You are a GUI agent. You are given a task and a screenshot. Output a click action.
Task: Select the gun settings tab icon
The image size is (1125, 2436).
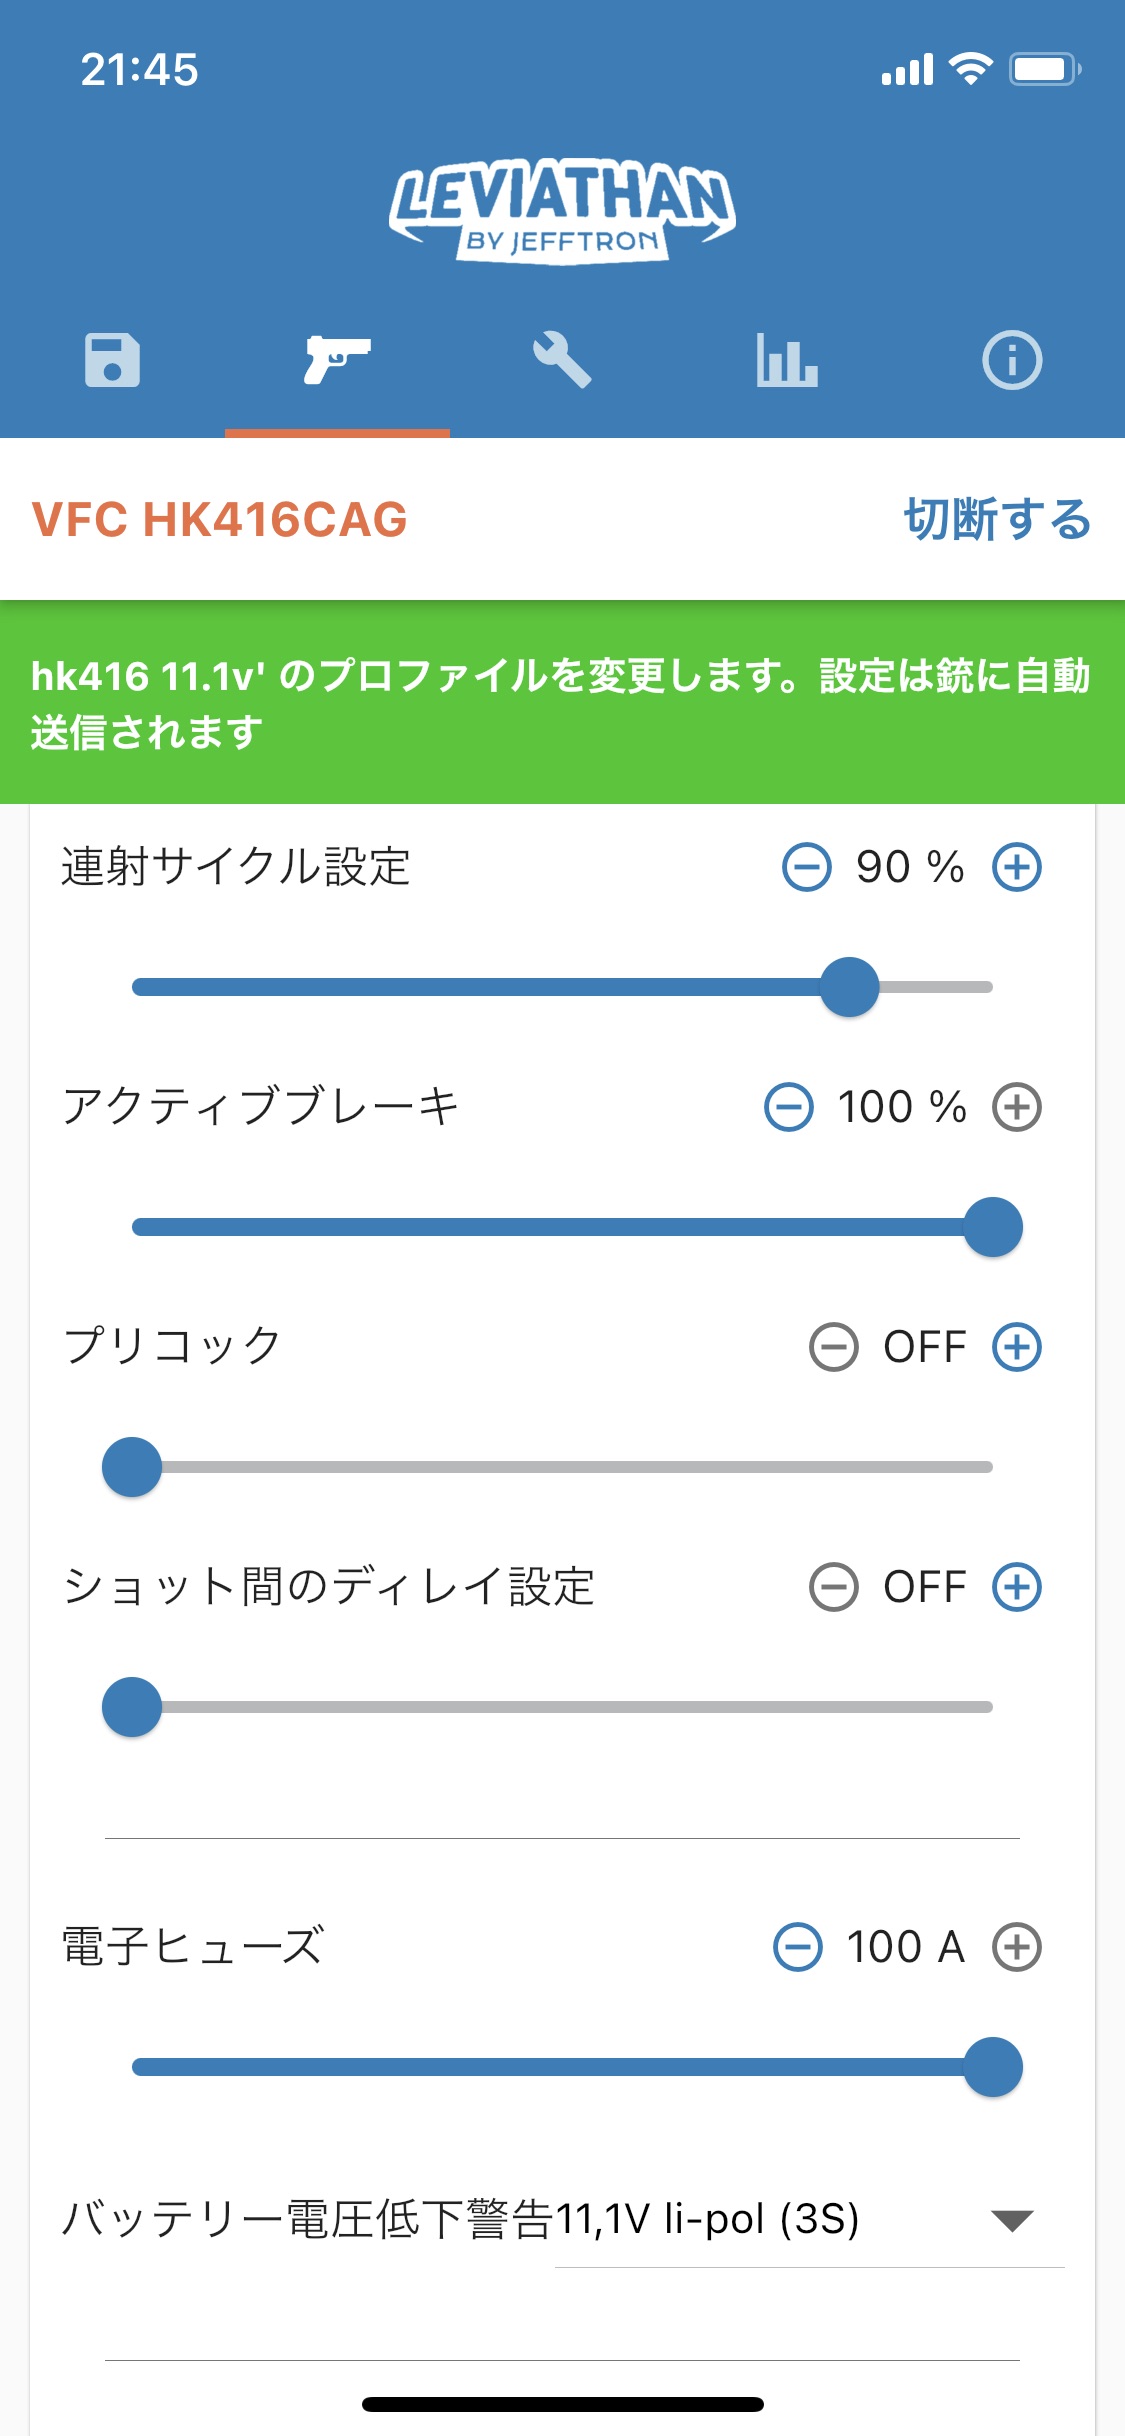(x=337, y=360)
